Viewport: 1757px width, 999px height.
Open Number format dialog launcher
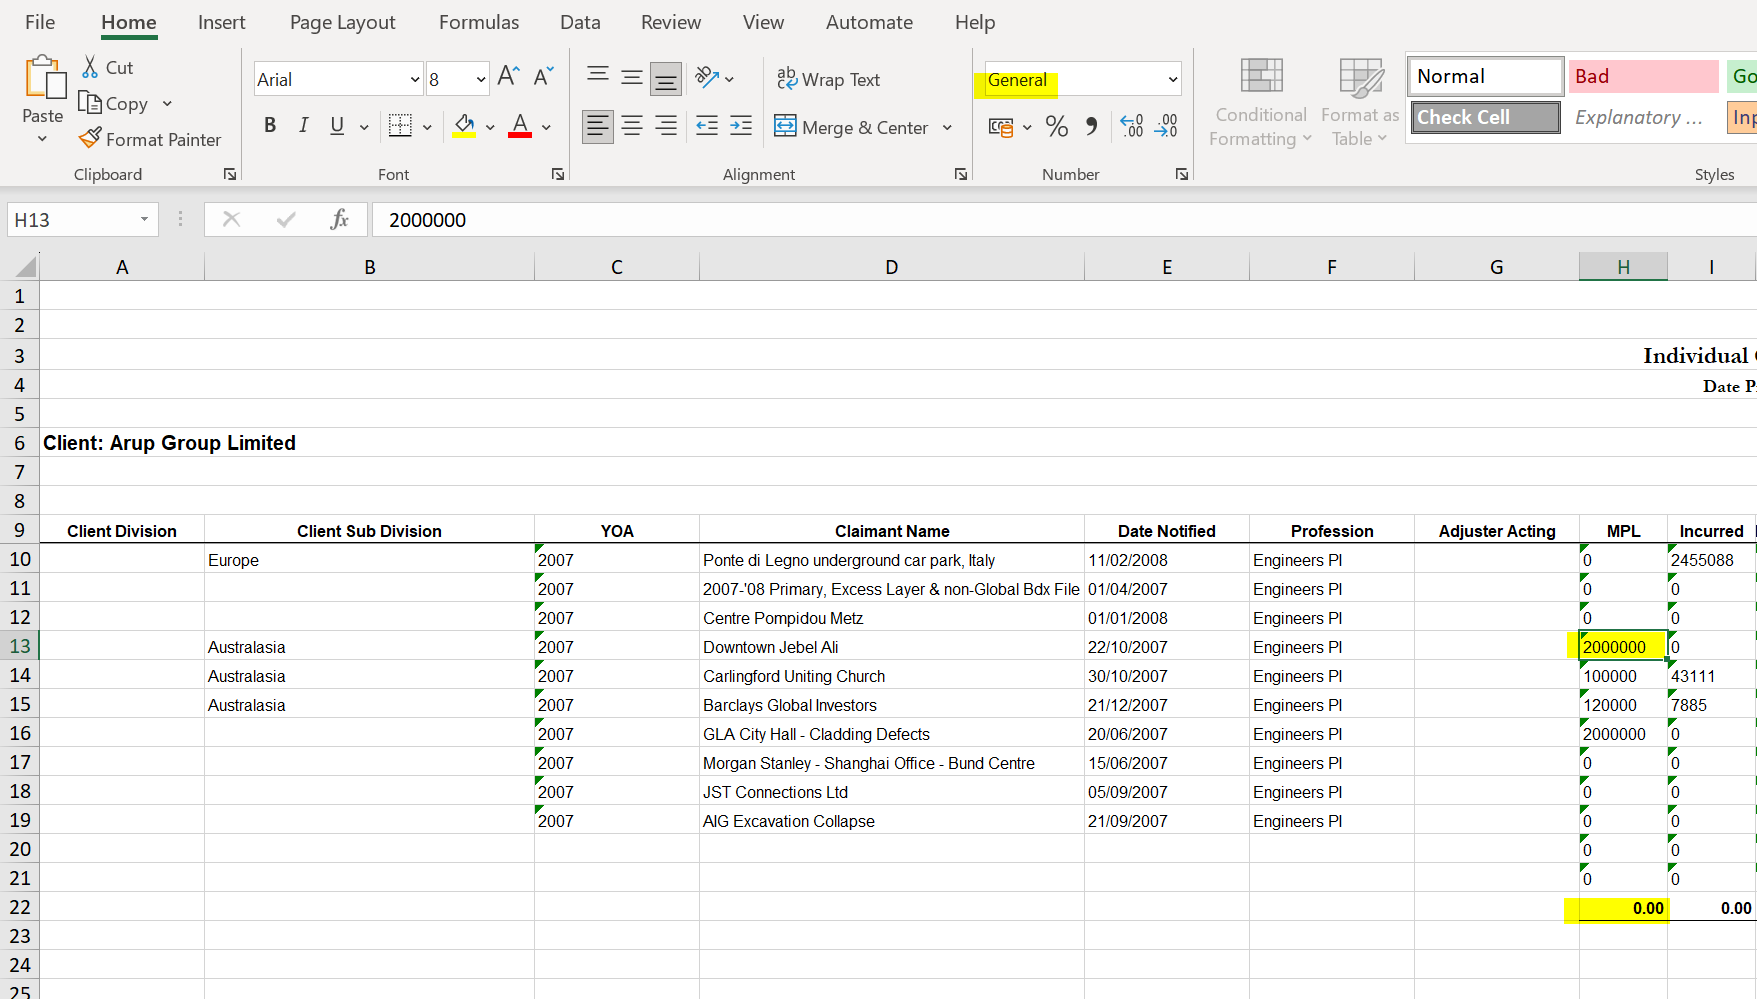point(1182,174)
